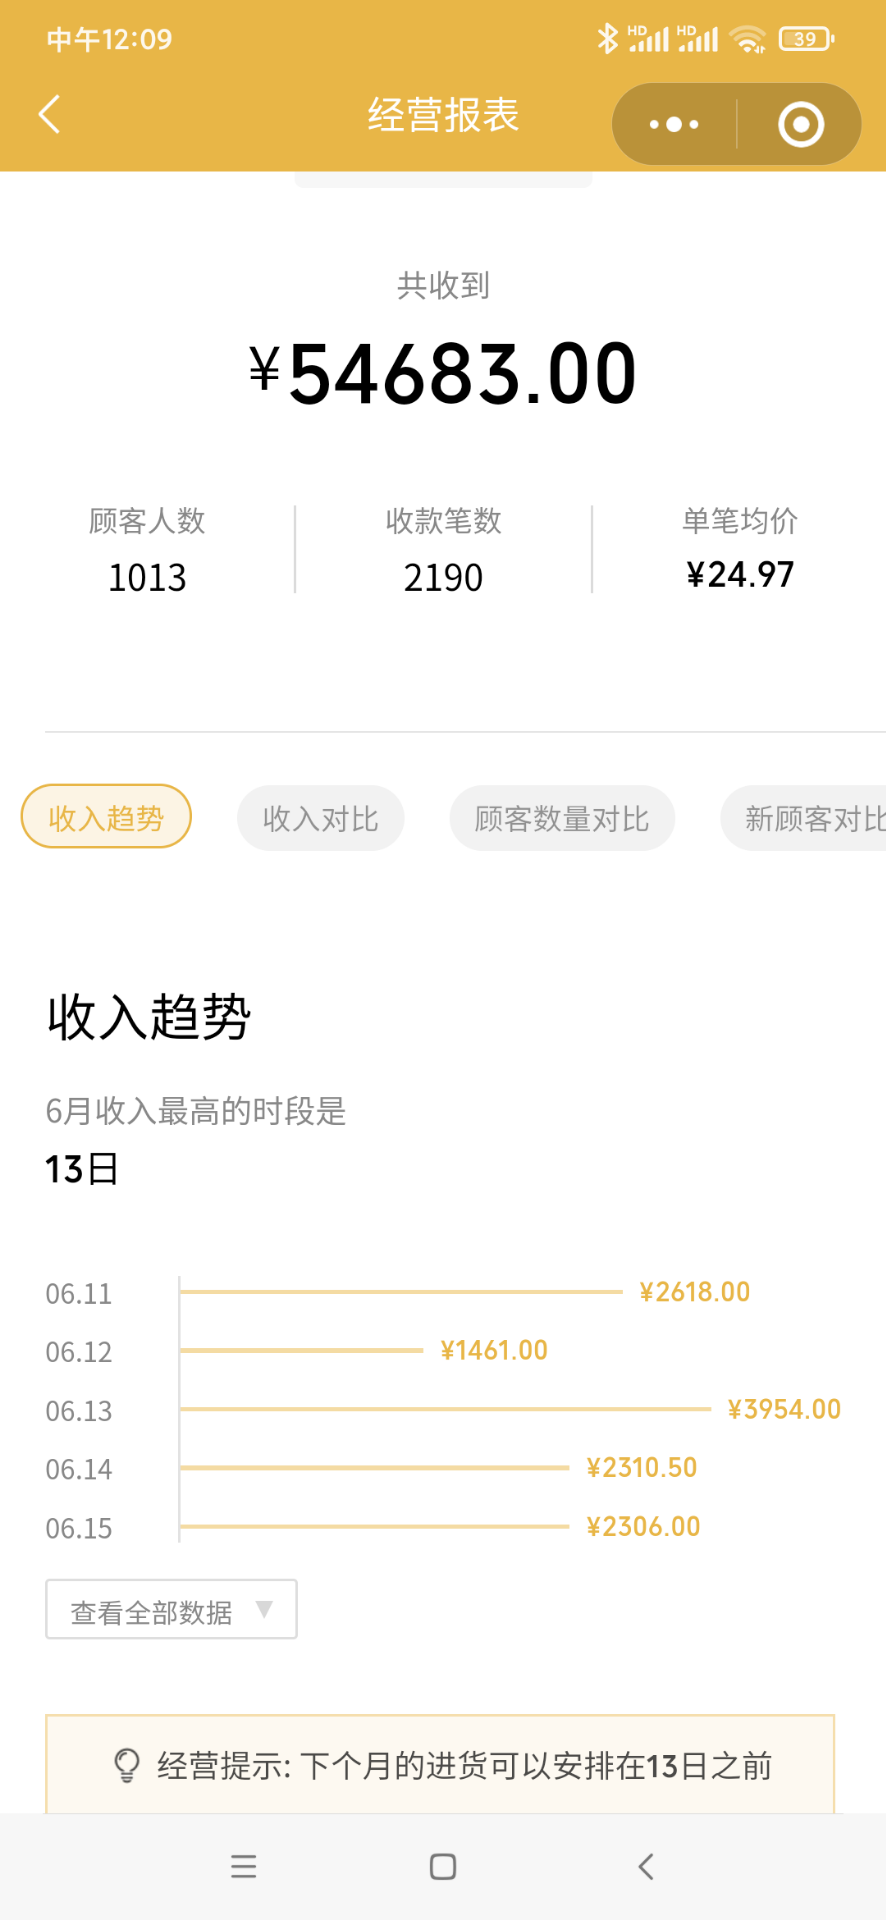Screen dimensions: 886x1920
Task: Select the 收入趋势 tab
Action: click(106, 817)
